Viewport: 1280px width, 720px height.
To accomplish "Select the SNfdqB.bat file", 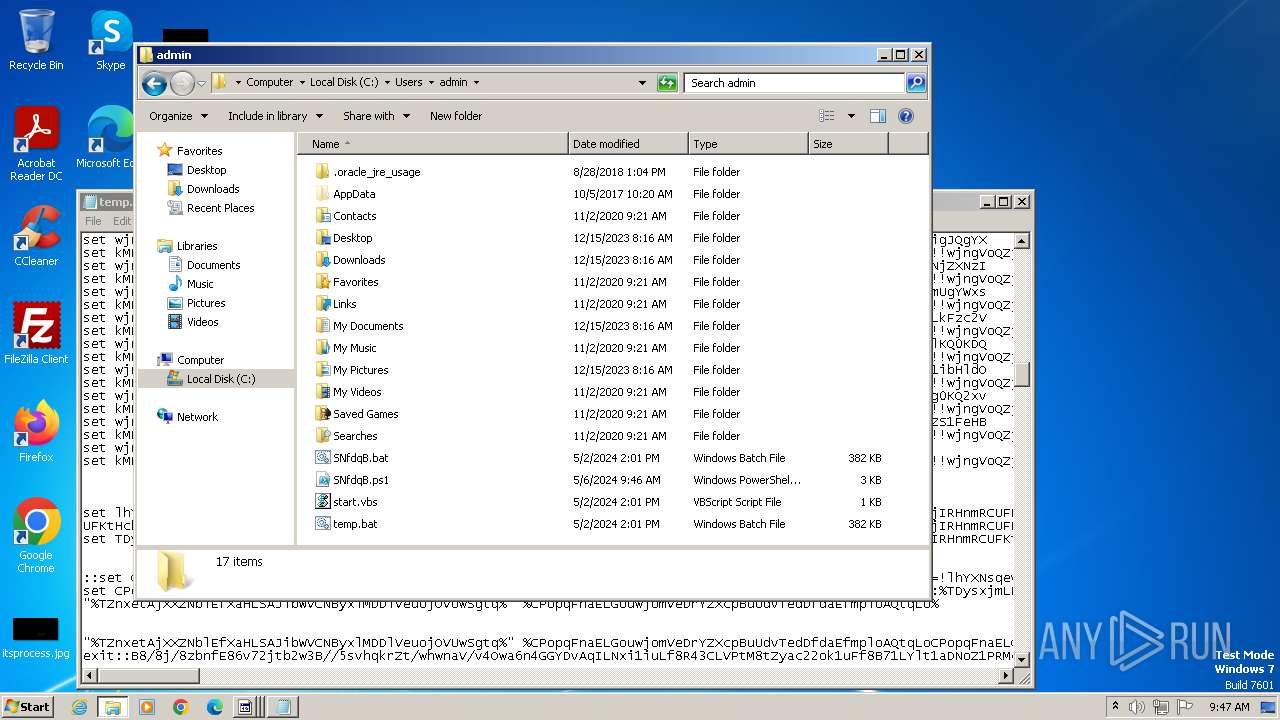I will (x=360, y=458).
